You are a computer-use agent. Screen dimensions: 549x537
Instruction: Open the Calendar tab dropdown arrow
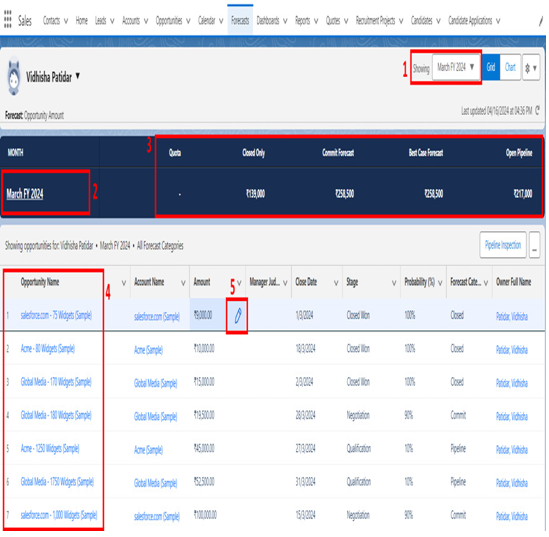[221, 21]
